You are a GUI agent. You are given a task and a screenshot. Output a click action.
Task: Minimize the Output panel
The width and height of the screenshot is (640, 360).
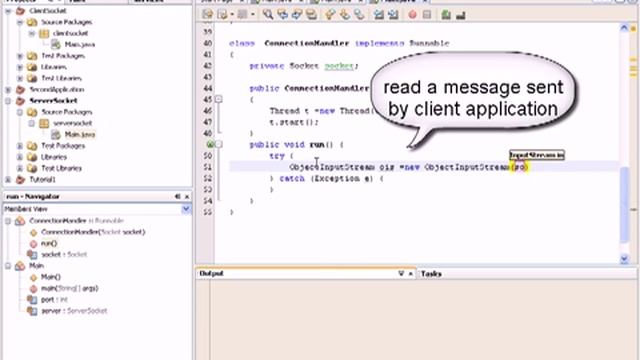pos(401,273)
